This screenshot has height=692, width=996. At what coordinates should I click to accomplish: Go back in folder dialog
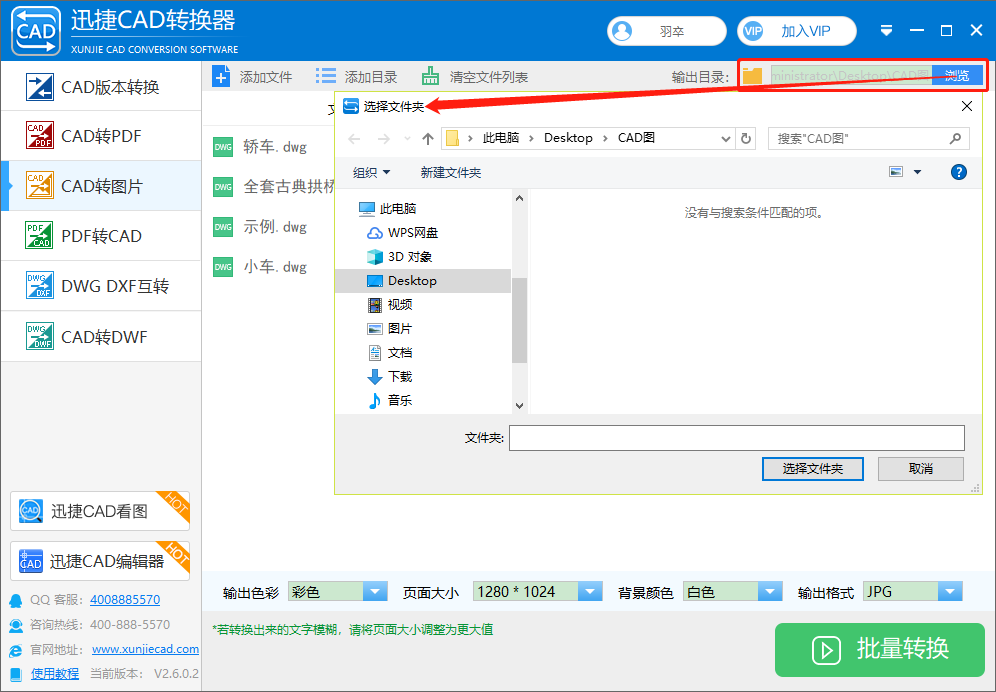tap(354, 139)
